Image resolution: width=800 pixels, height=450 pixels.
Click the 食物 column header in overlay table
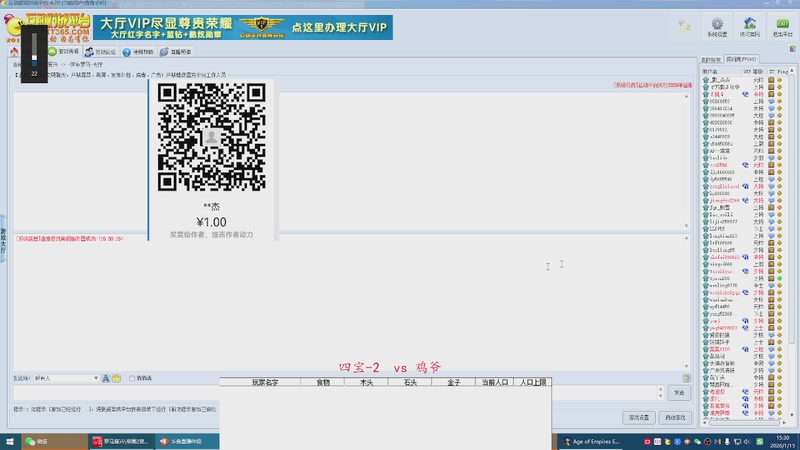pos(323,382)
